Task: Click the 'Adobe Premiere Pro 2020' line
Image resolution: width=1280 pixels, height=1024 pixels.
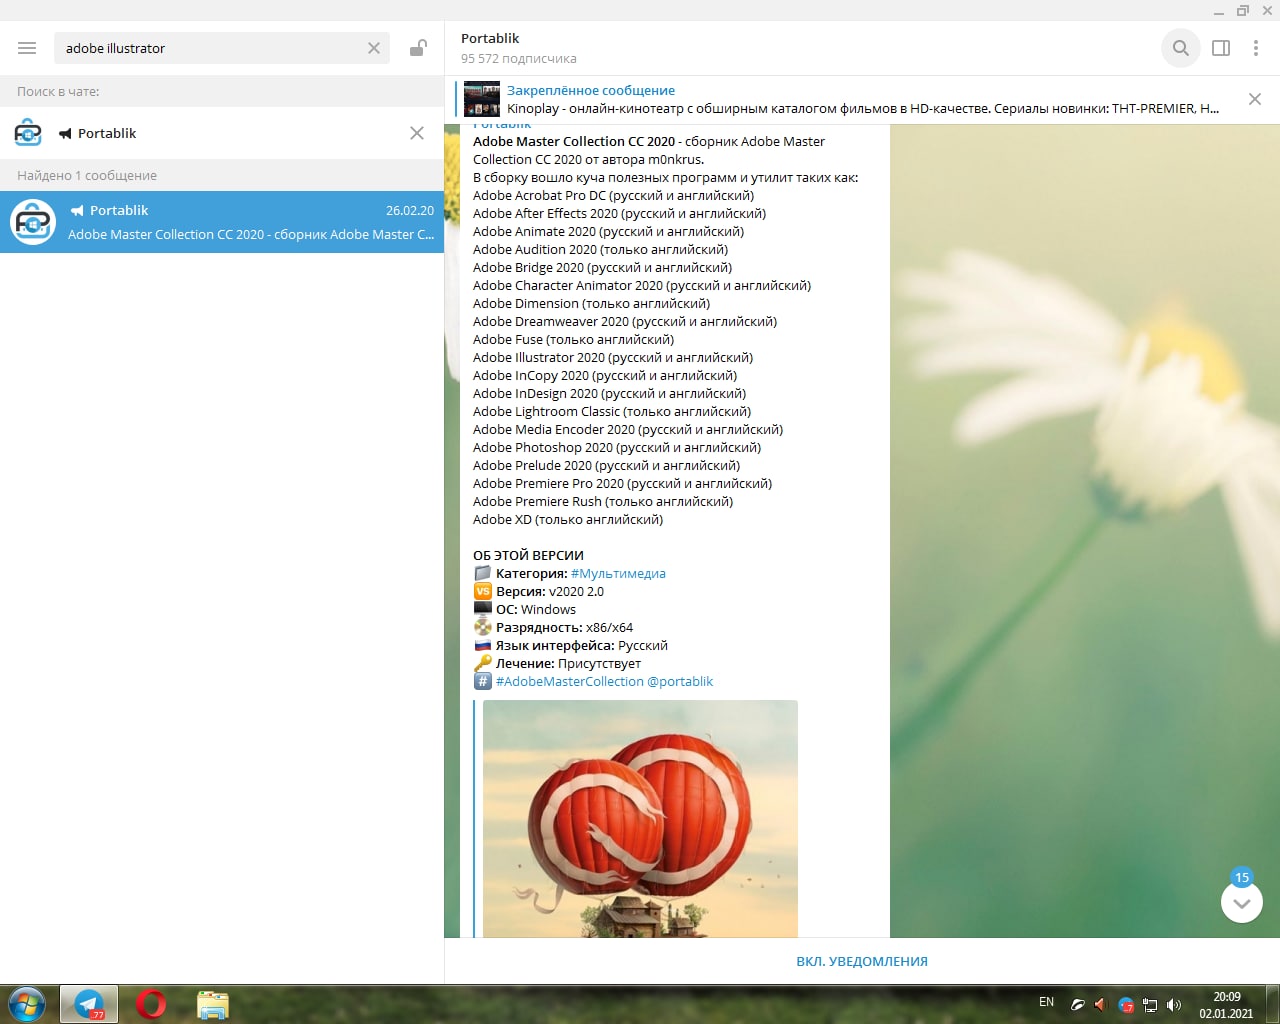Action: (x=622, y=484)
